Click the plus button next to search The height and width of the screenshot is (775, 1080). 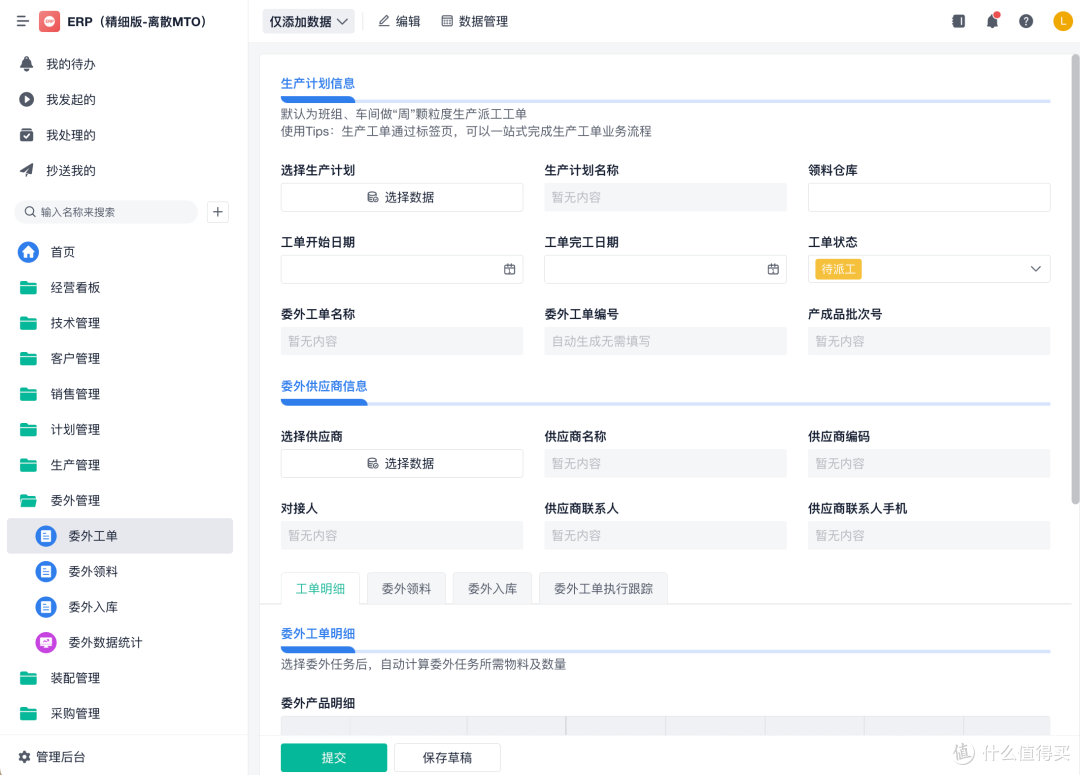(218, 211)
